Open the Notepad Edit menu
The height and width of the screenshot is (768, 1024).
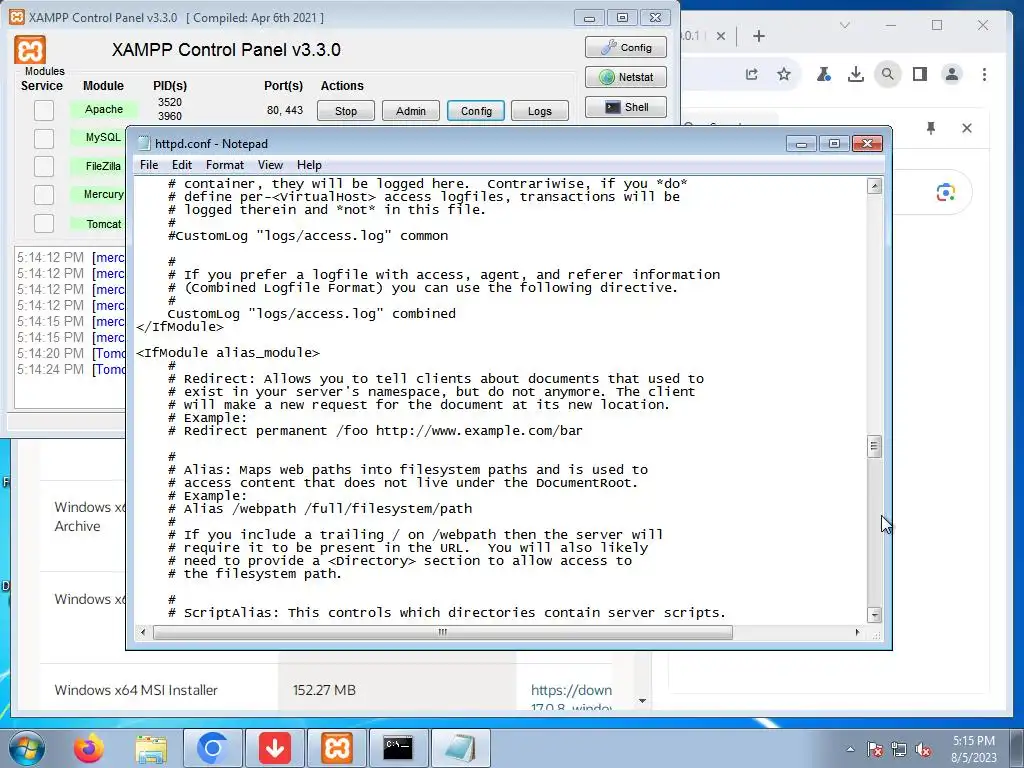pyautogui.click(x=182, y=165)
